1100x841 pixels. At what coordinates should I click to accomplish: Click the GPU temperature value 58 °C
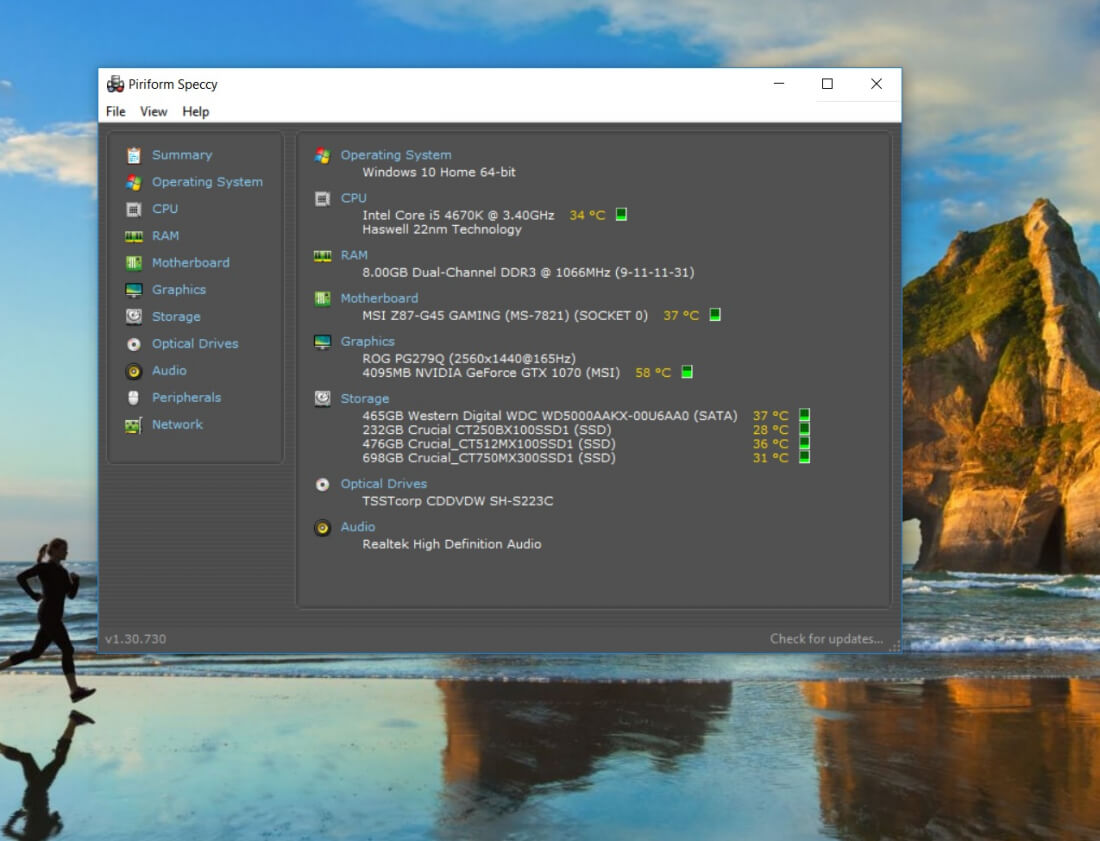click(653, 372)
